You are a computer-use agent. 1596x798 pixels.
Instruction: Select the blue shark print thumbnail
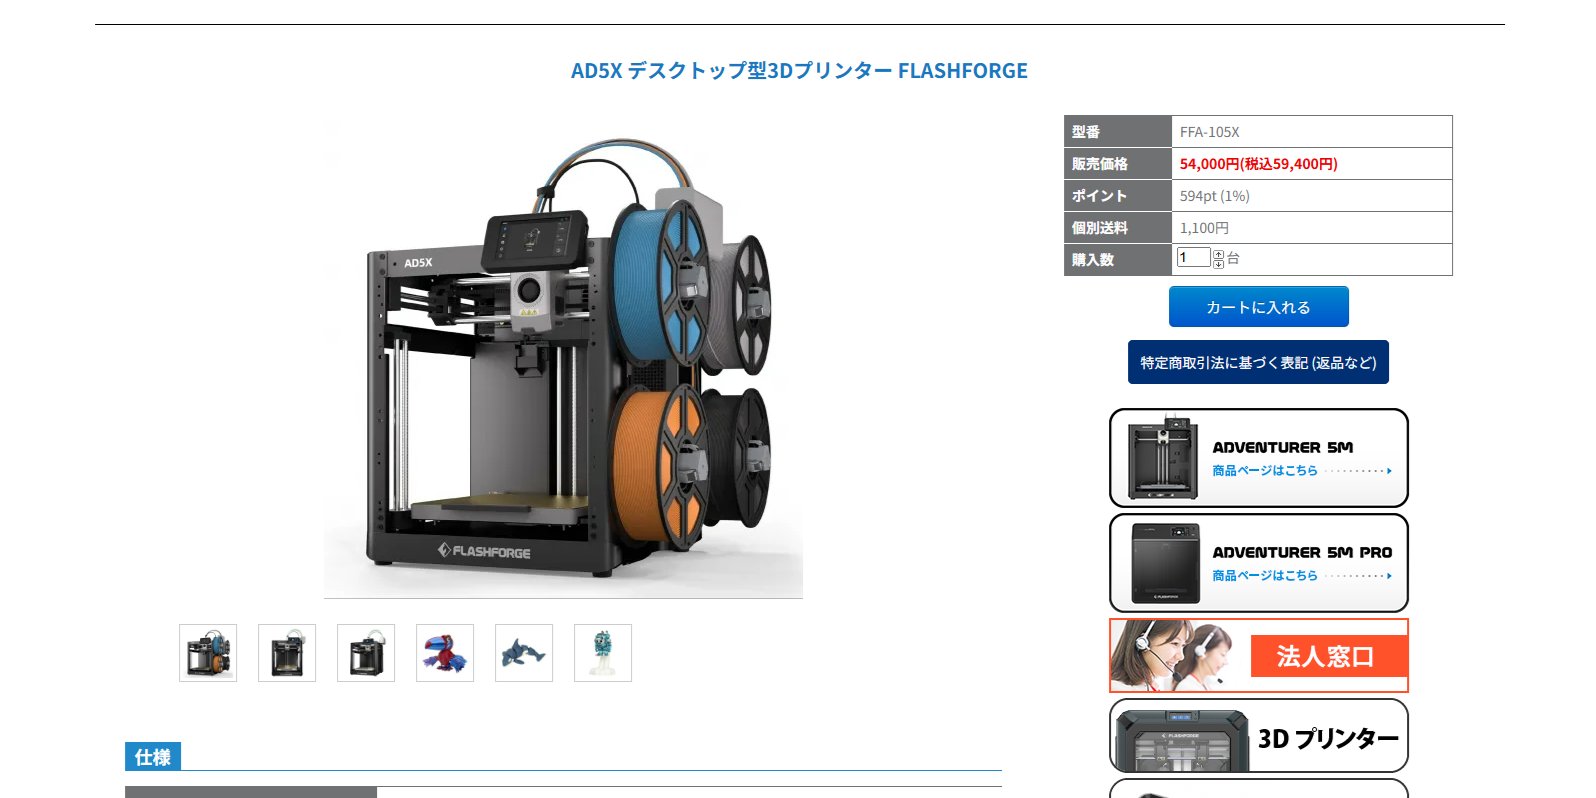pyautogui.click(x=524, y=653)
